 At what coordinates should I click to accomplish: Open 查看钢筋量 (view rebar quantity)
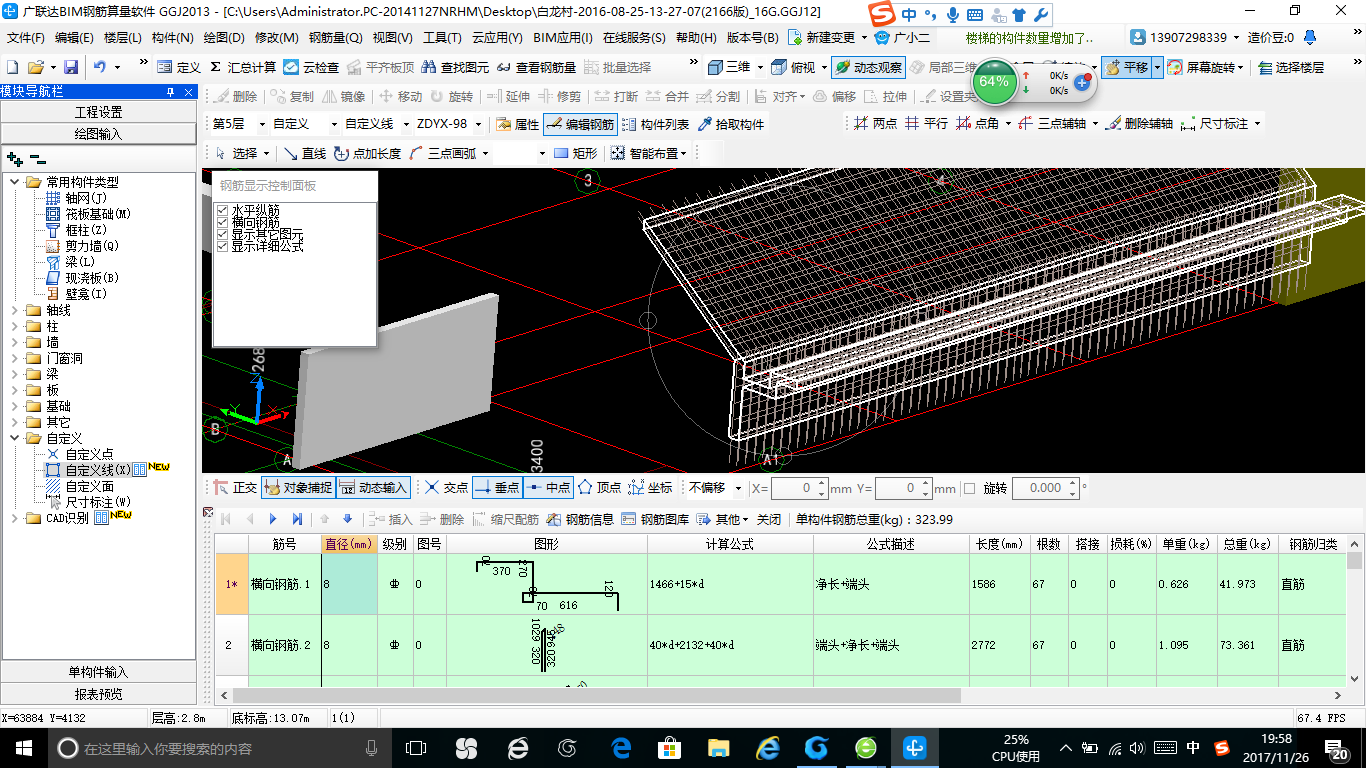pos(537,67)
